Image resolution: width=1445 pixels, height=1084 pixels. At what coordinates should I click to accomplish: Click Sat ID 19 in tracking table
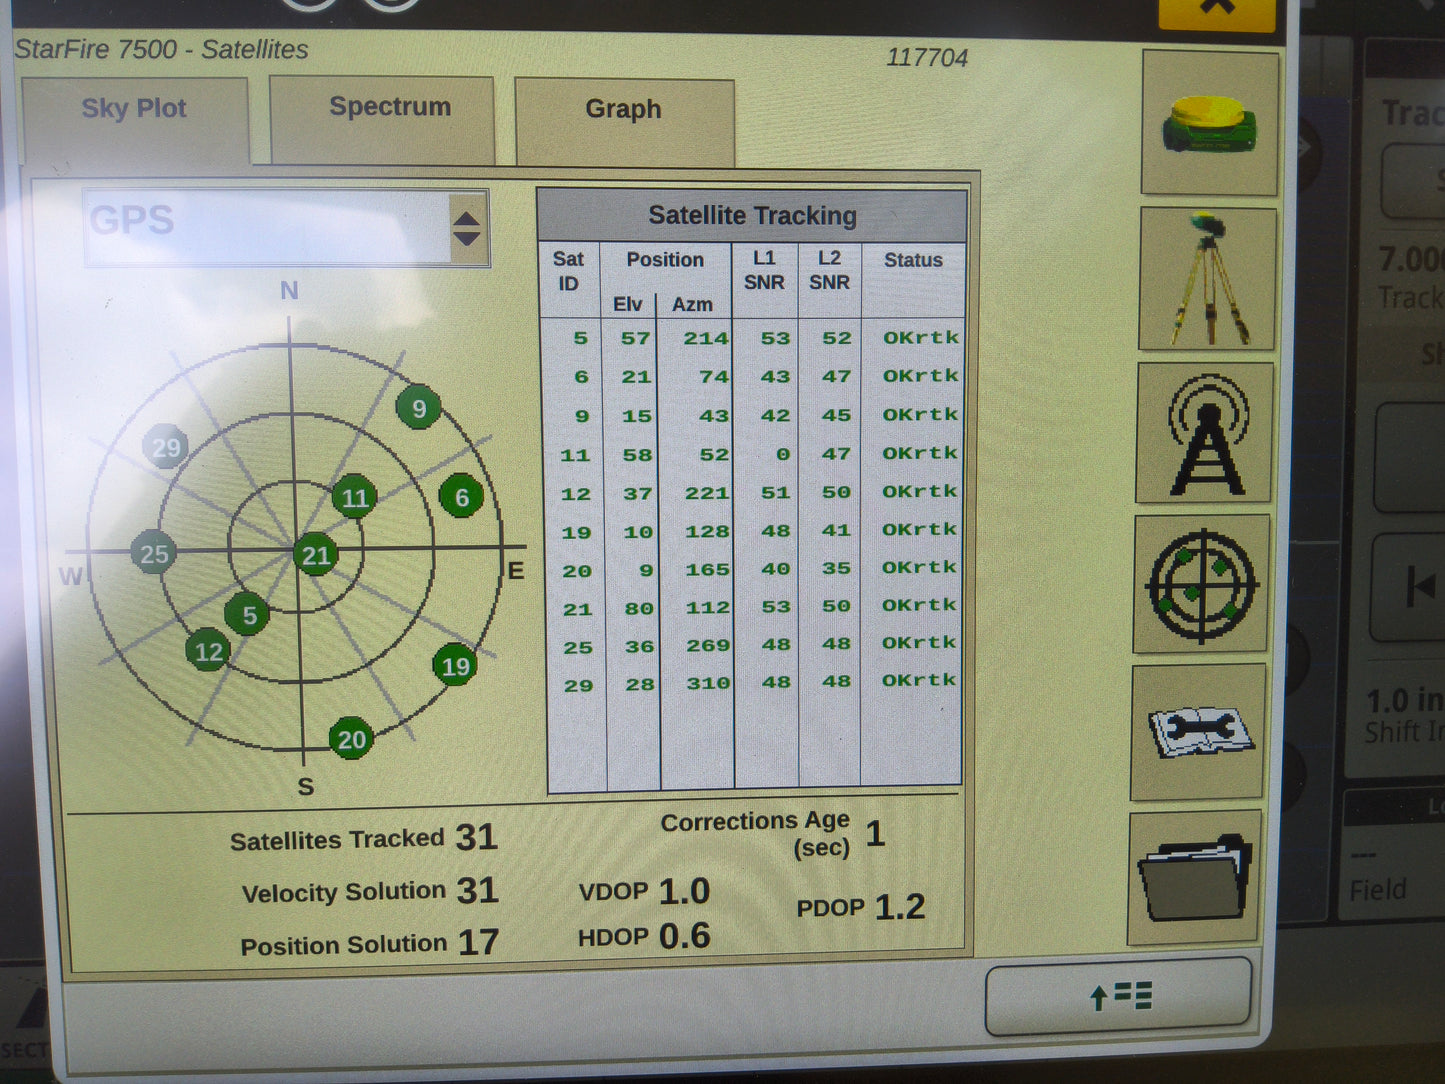(x=576, y=533)
